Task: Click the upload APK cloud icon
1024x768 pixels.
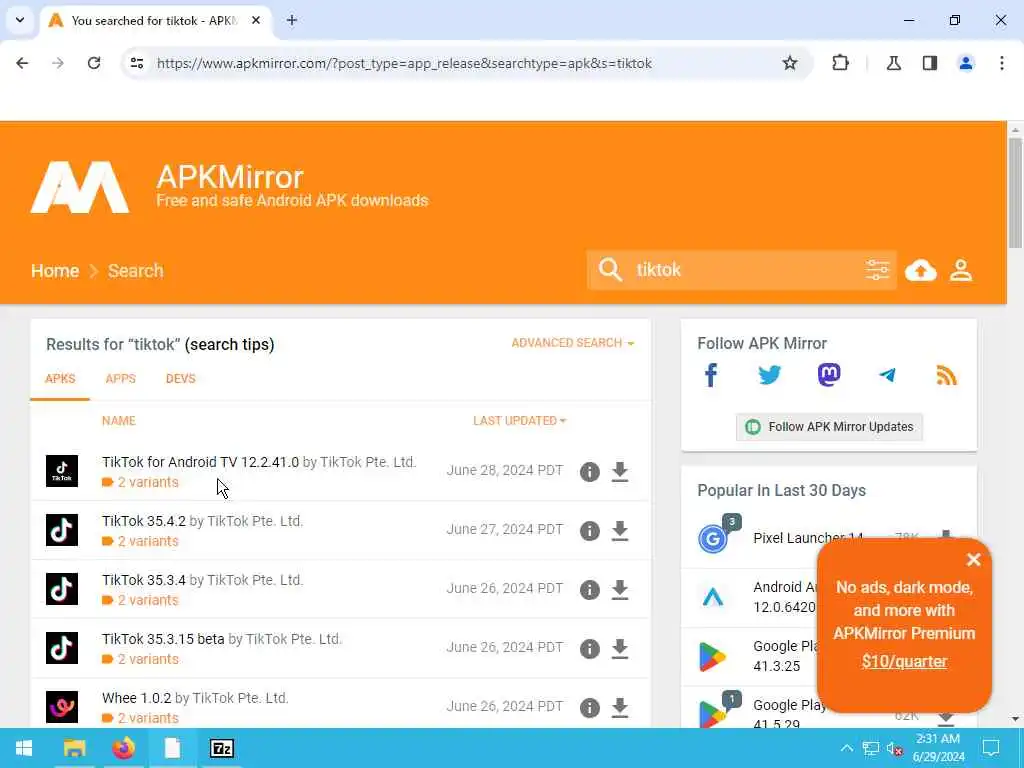Action: pos(921,270)
